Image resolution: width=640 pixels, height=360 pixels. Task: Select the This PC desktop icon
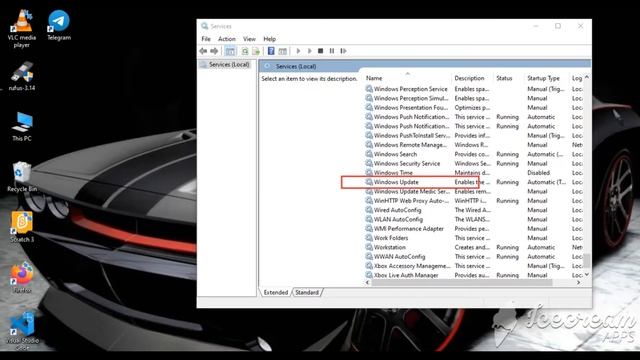pos(22,127)
